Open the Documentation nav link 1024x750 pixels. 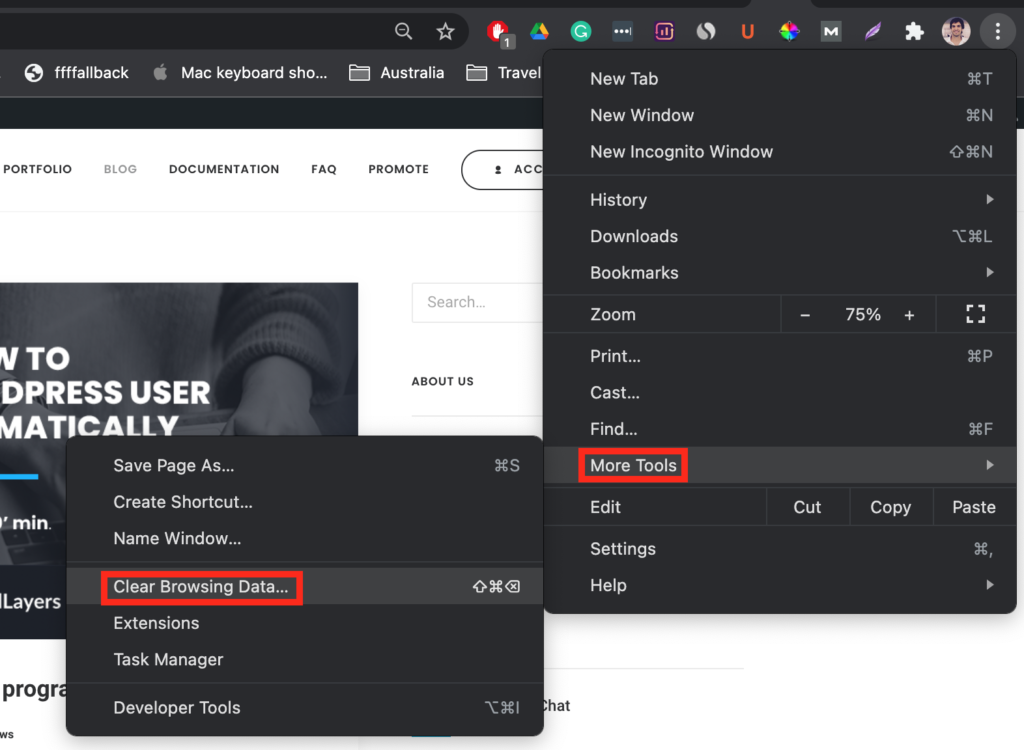pos(224,169)
